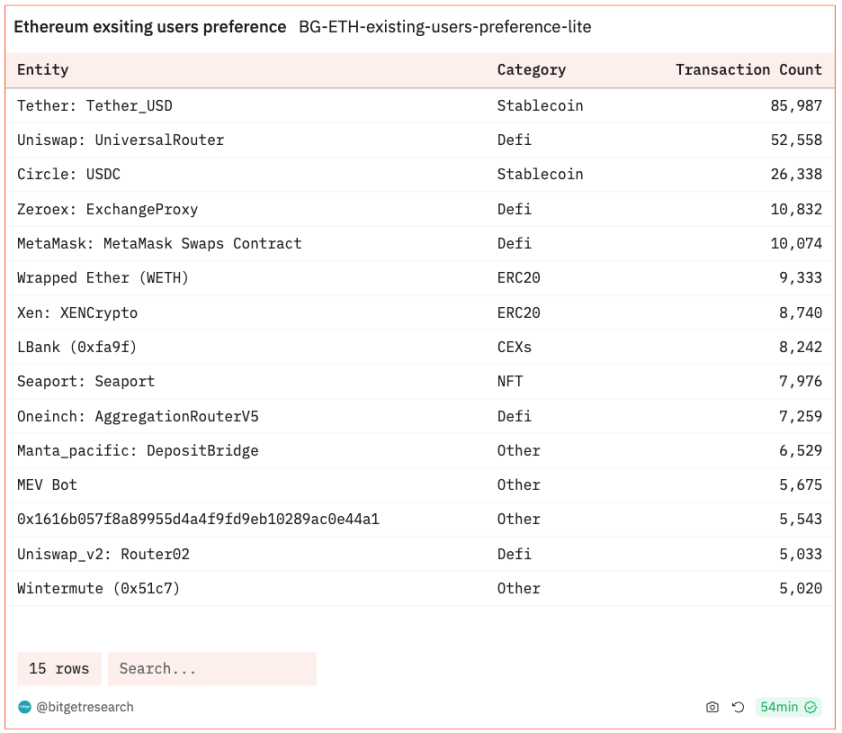Viewport: 842px width, 733px height.
Task: Click the LBank CEXs category cell
Action: [514, 347]
